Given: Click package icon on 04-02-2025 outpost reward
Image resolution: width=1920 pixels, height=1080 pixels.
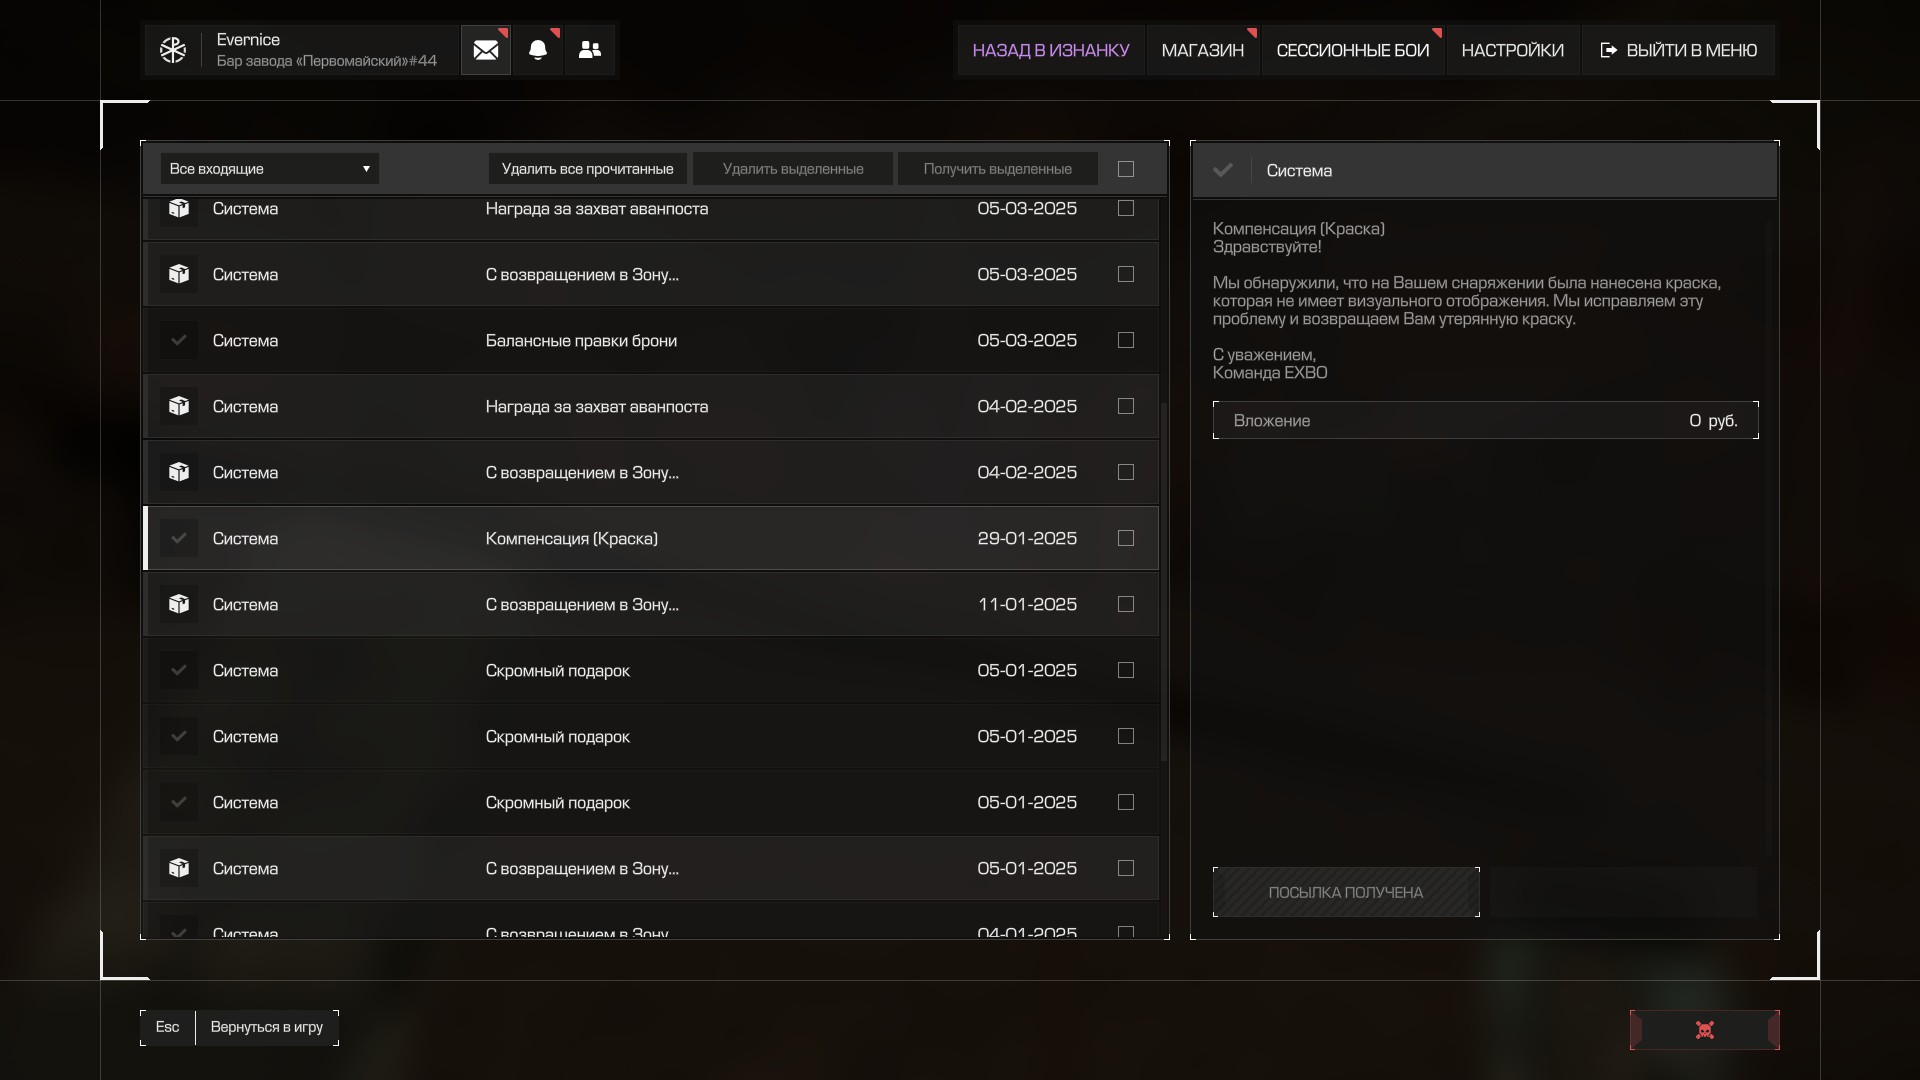Looking at the screenshot, I should point(179,406).
